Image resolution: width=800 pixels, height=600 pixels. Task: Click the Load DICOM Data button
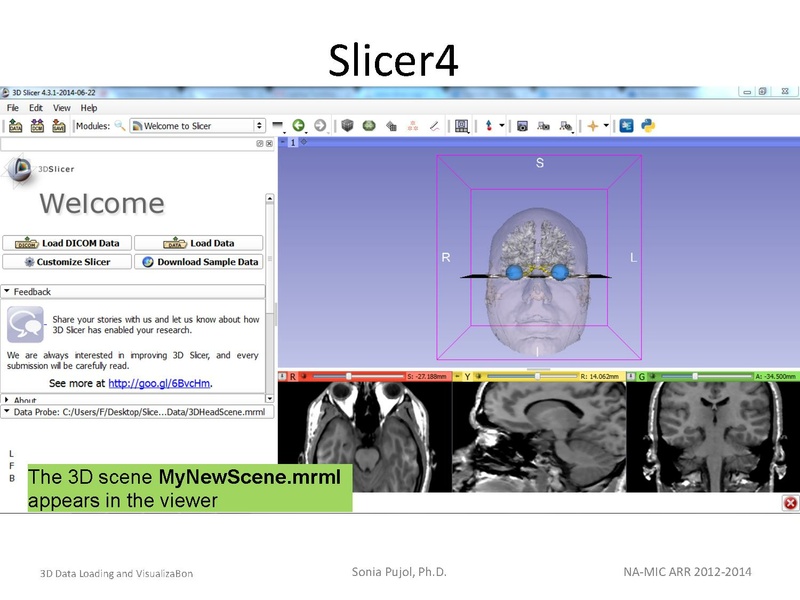67,243
